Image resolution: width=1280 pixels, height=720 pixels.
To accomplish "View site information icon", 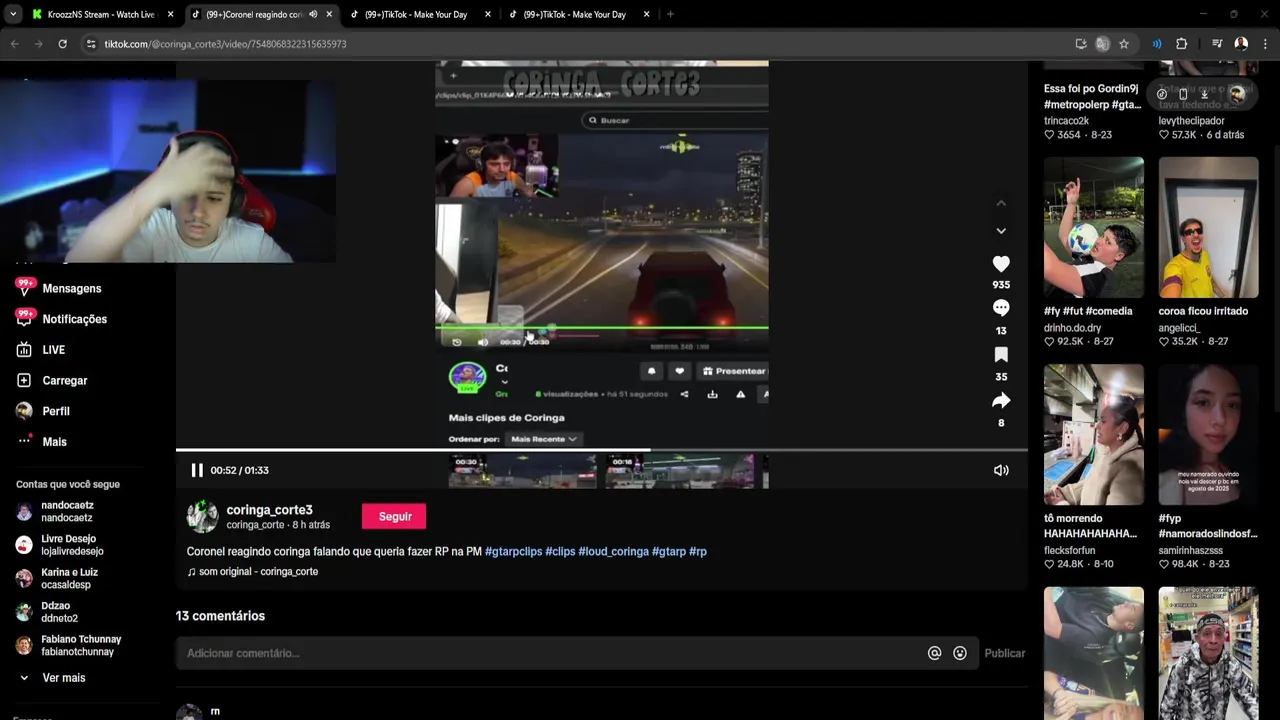I will click(x=91, y=44).
